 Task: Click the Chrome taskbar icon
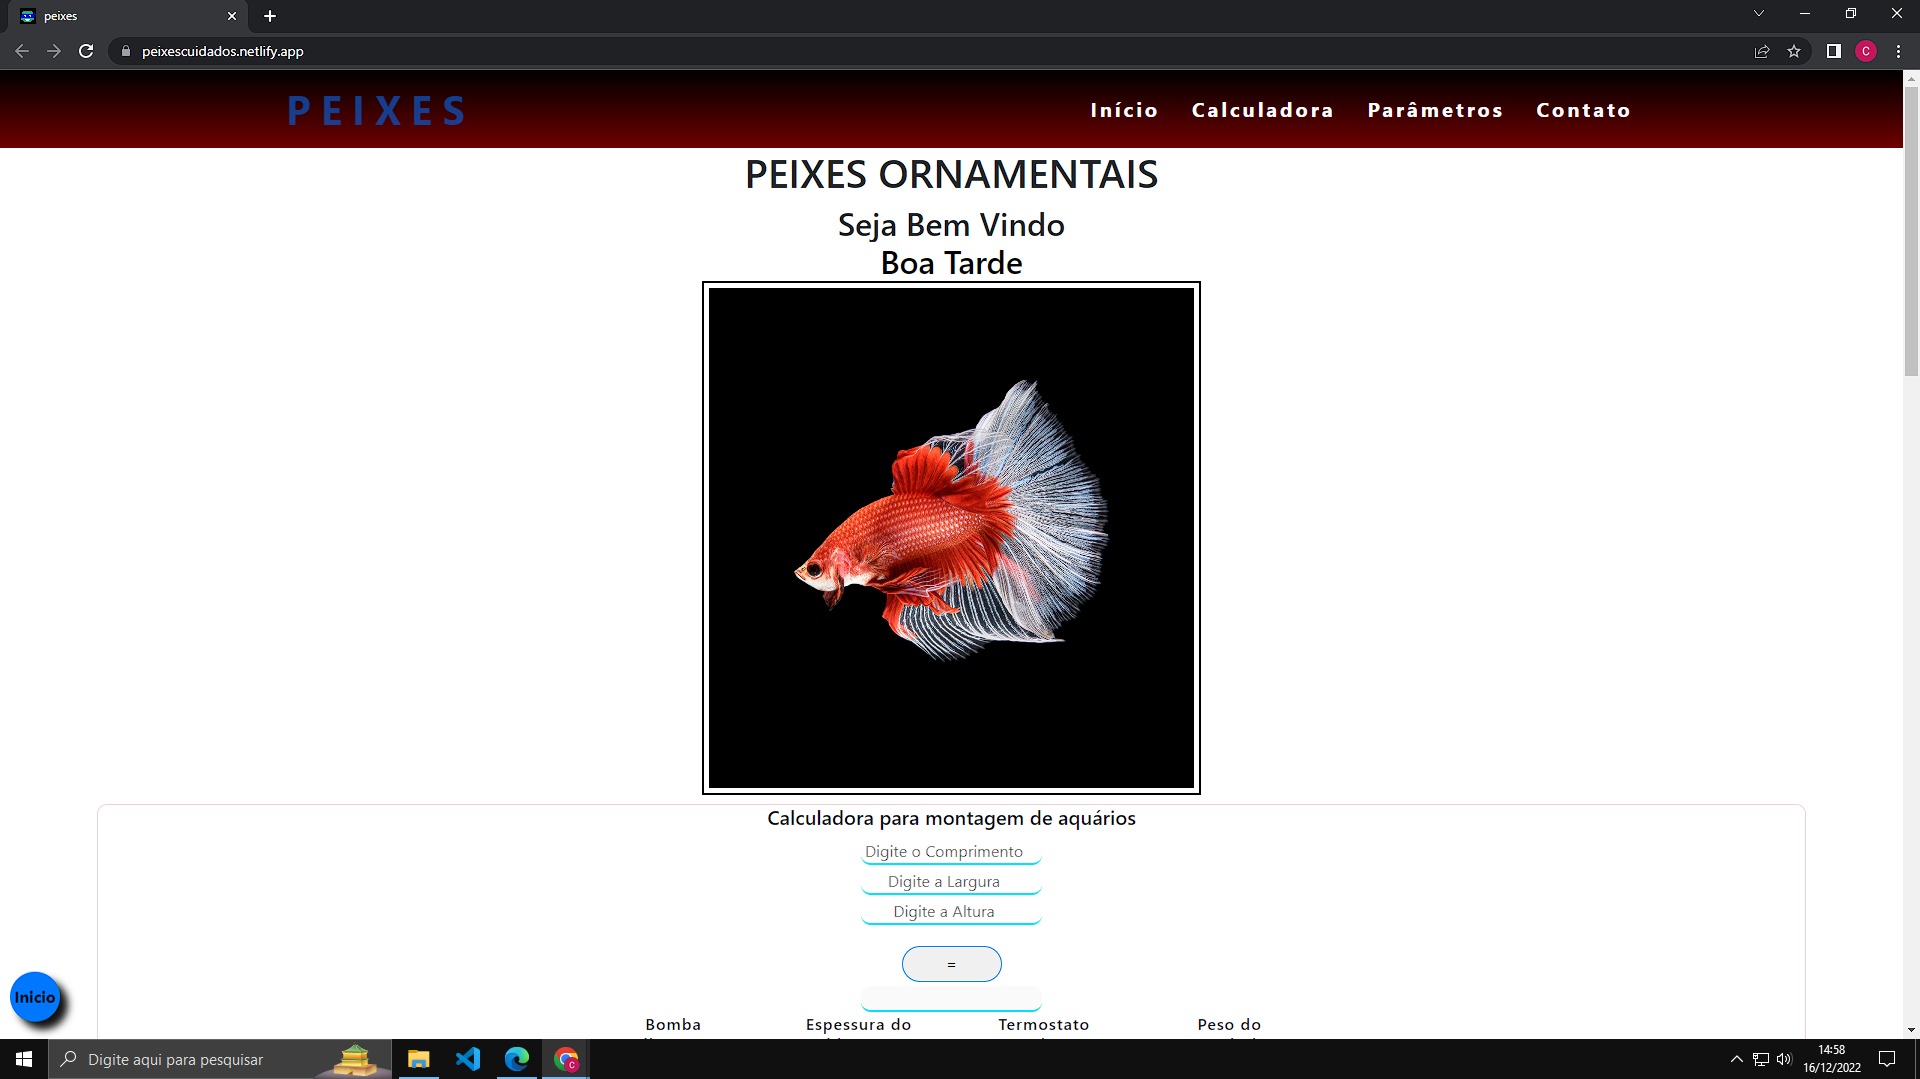pyautogui.click(x=566, y=1059)
